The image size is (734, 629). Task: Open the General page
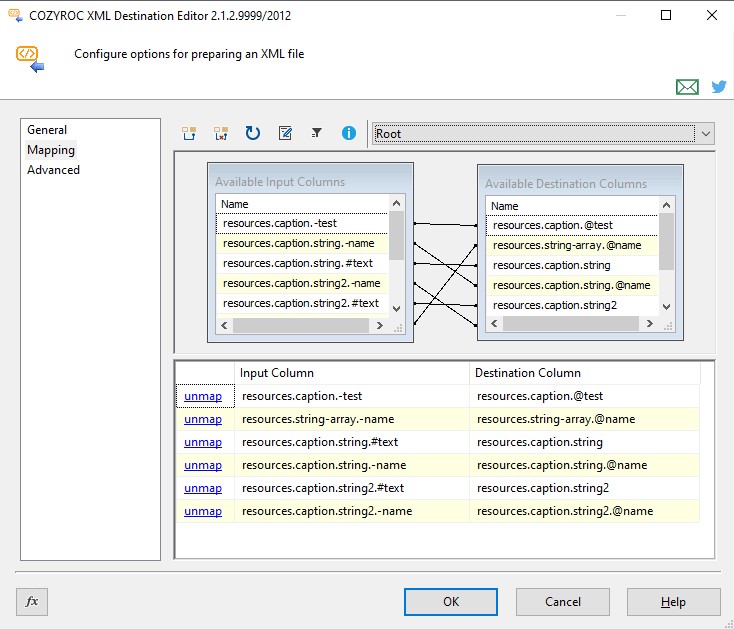coord(47,130)
